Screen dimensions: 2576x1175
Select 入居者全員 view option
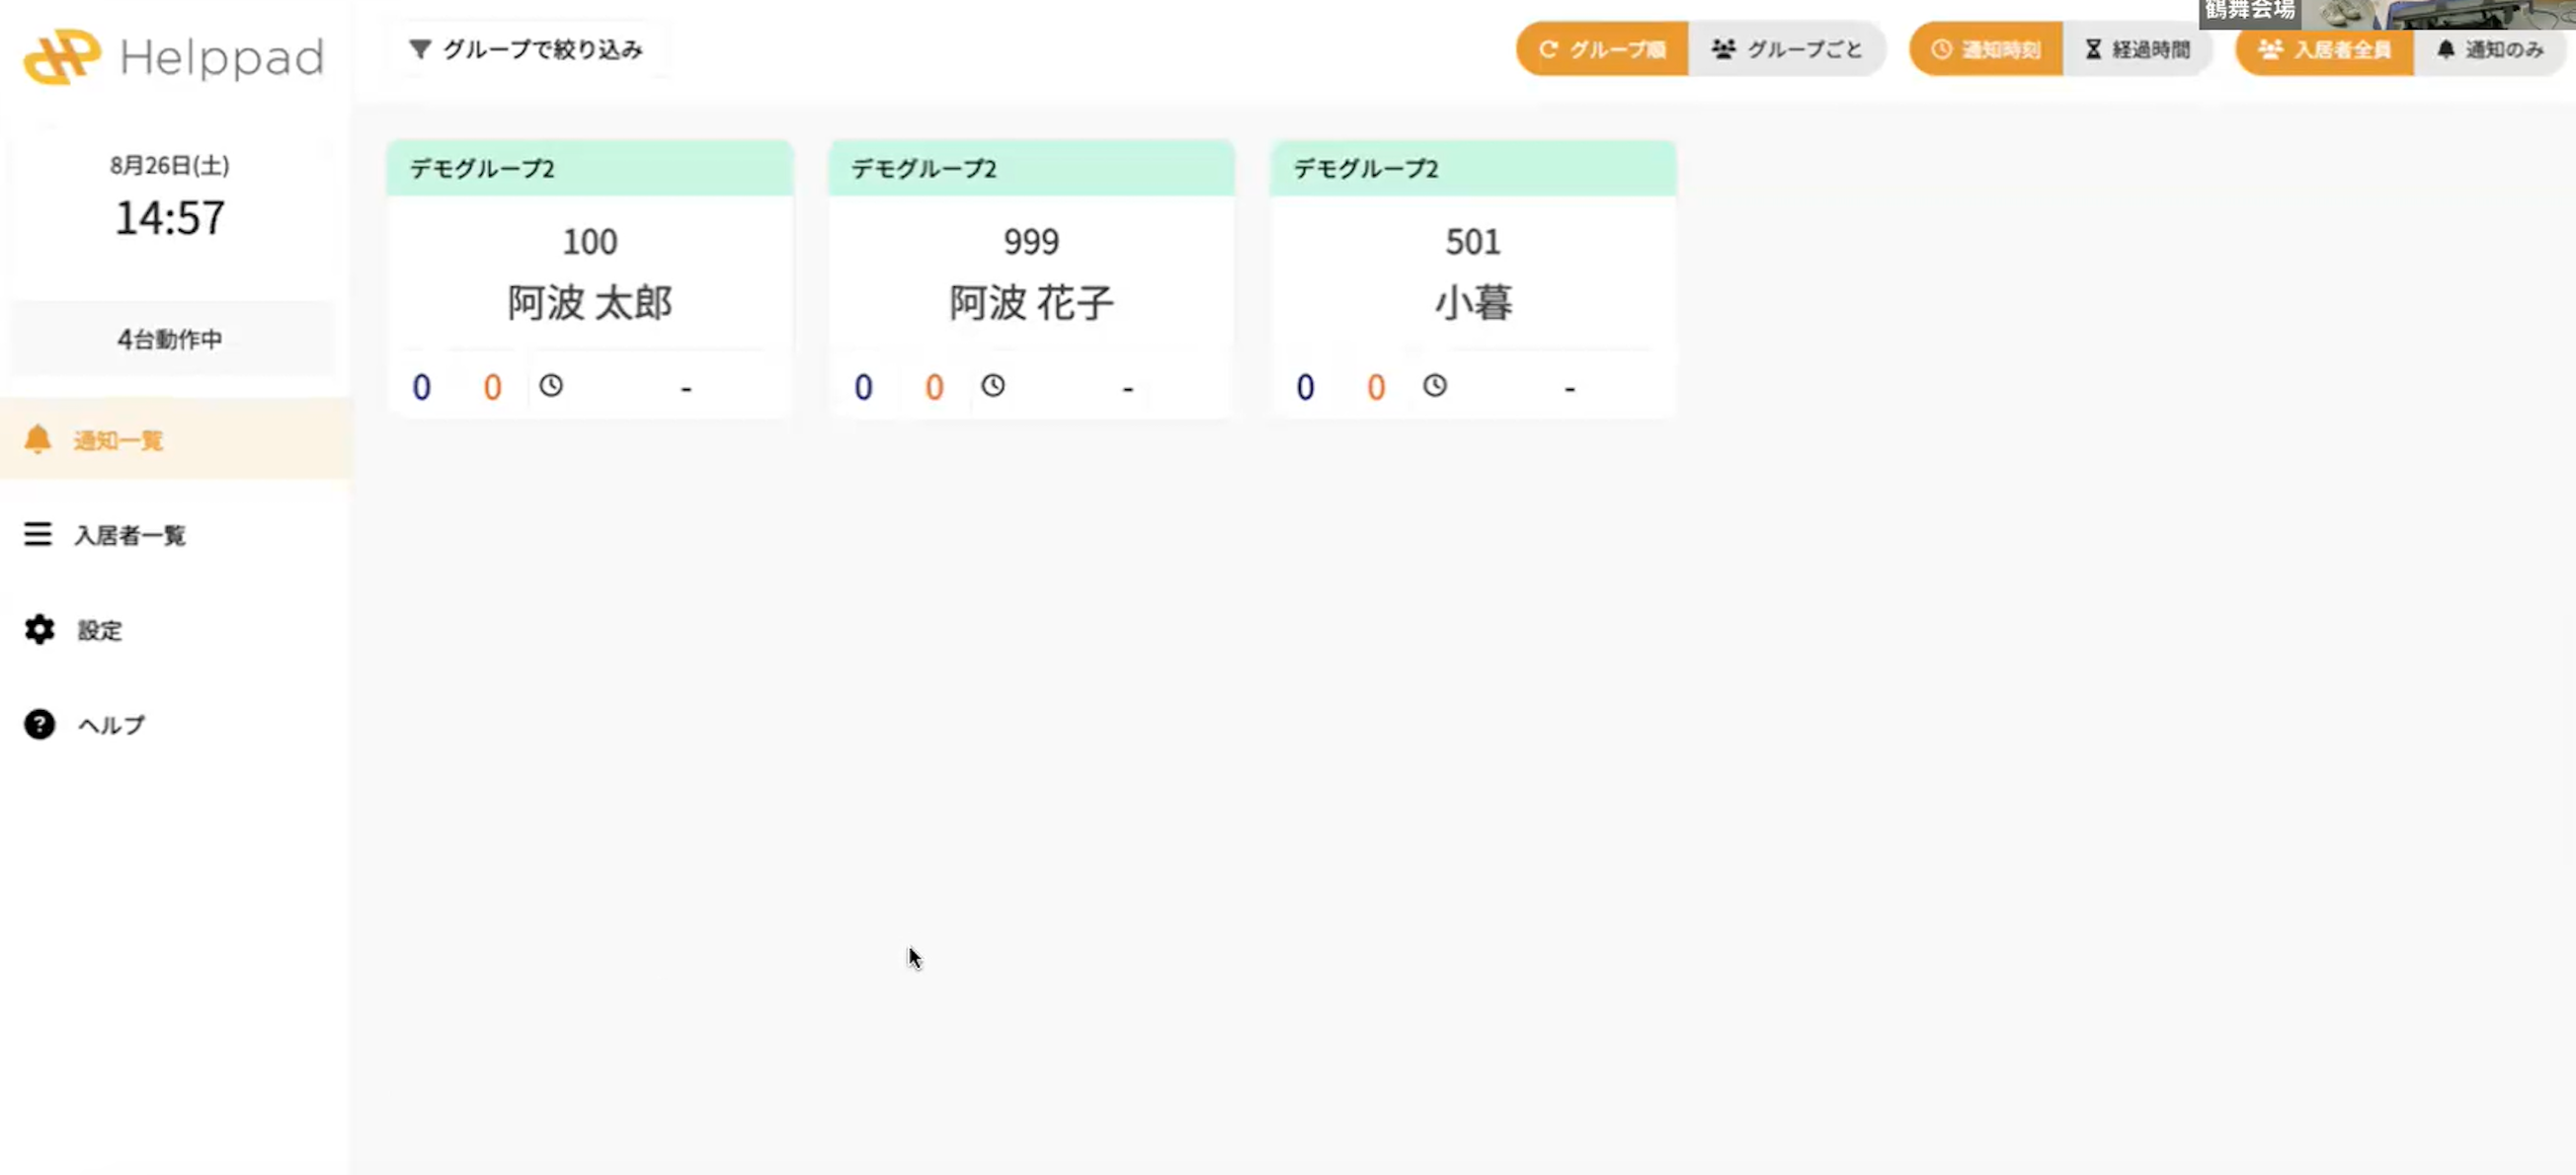[x=2324, y=49]
